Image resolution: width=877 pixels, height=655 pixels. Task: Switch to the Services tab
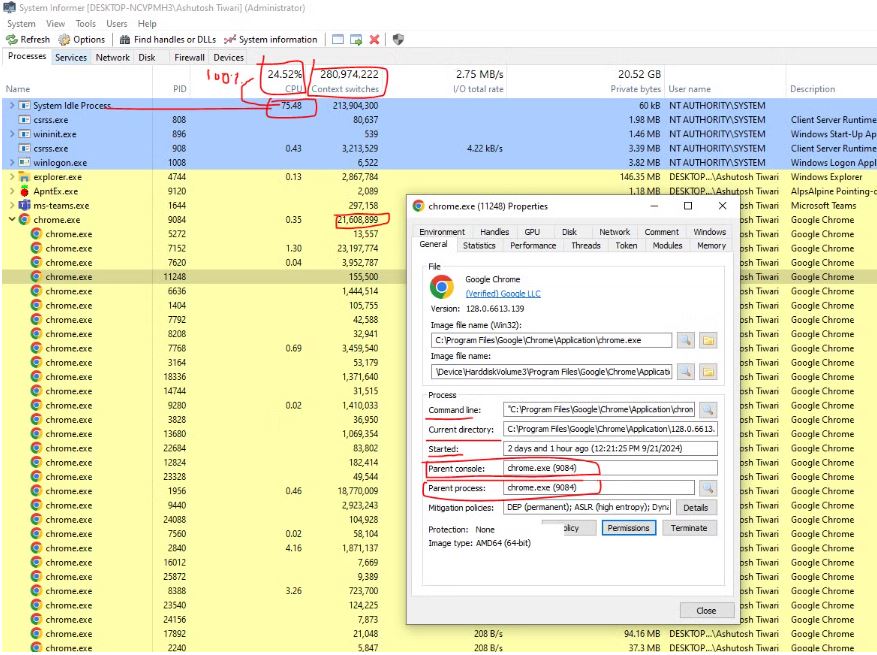pos(71,58)
